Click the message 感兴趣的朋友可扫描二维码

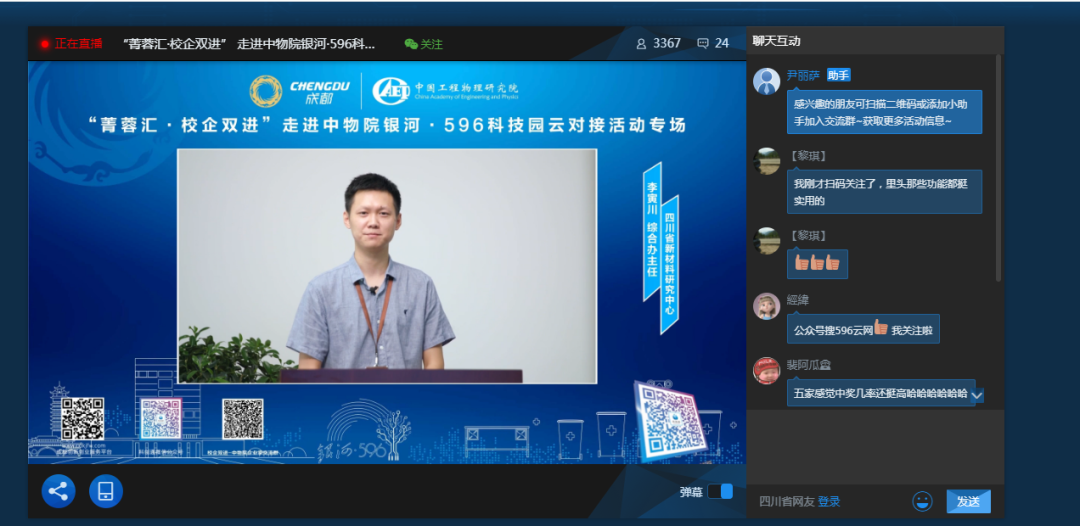pyautogui.click(x=884, y=112)
